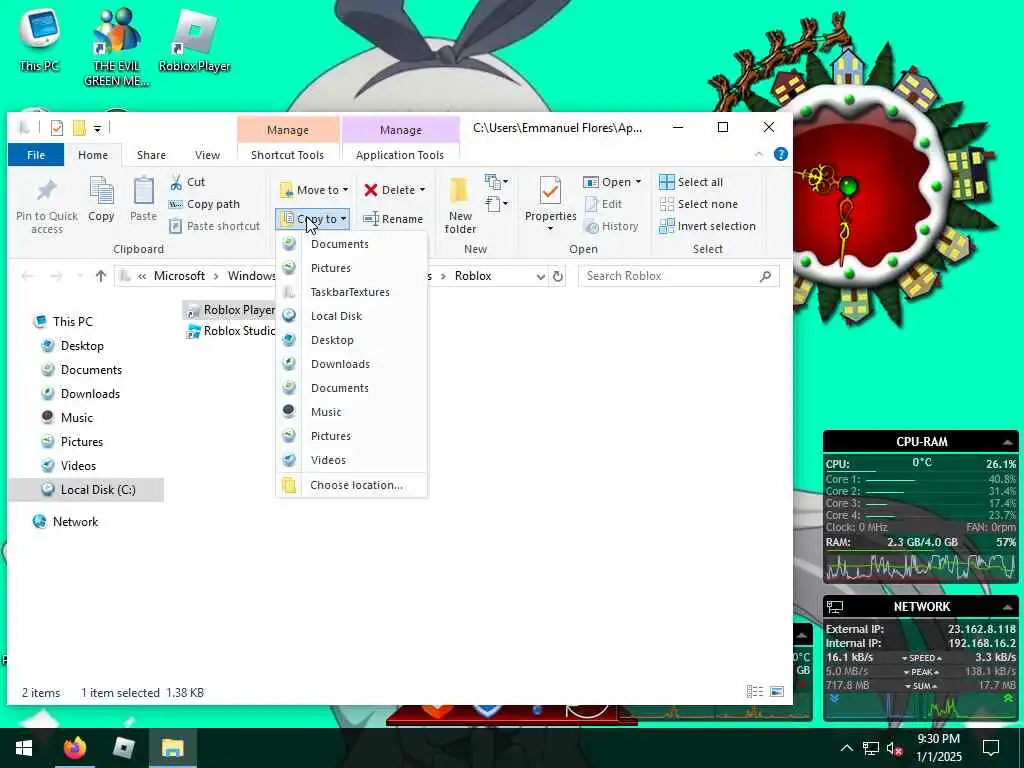The height and width of the screenshot is (768, 1024).
Task: Select Videos in navigation pane
Action: click(78, 466)
